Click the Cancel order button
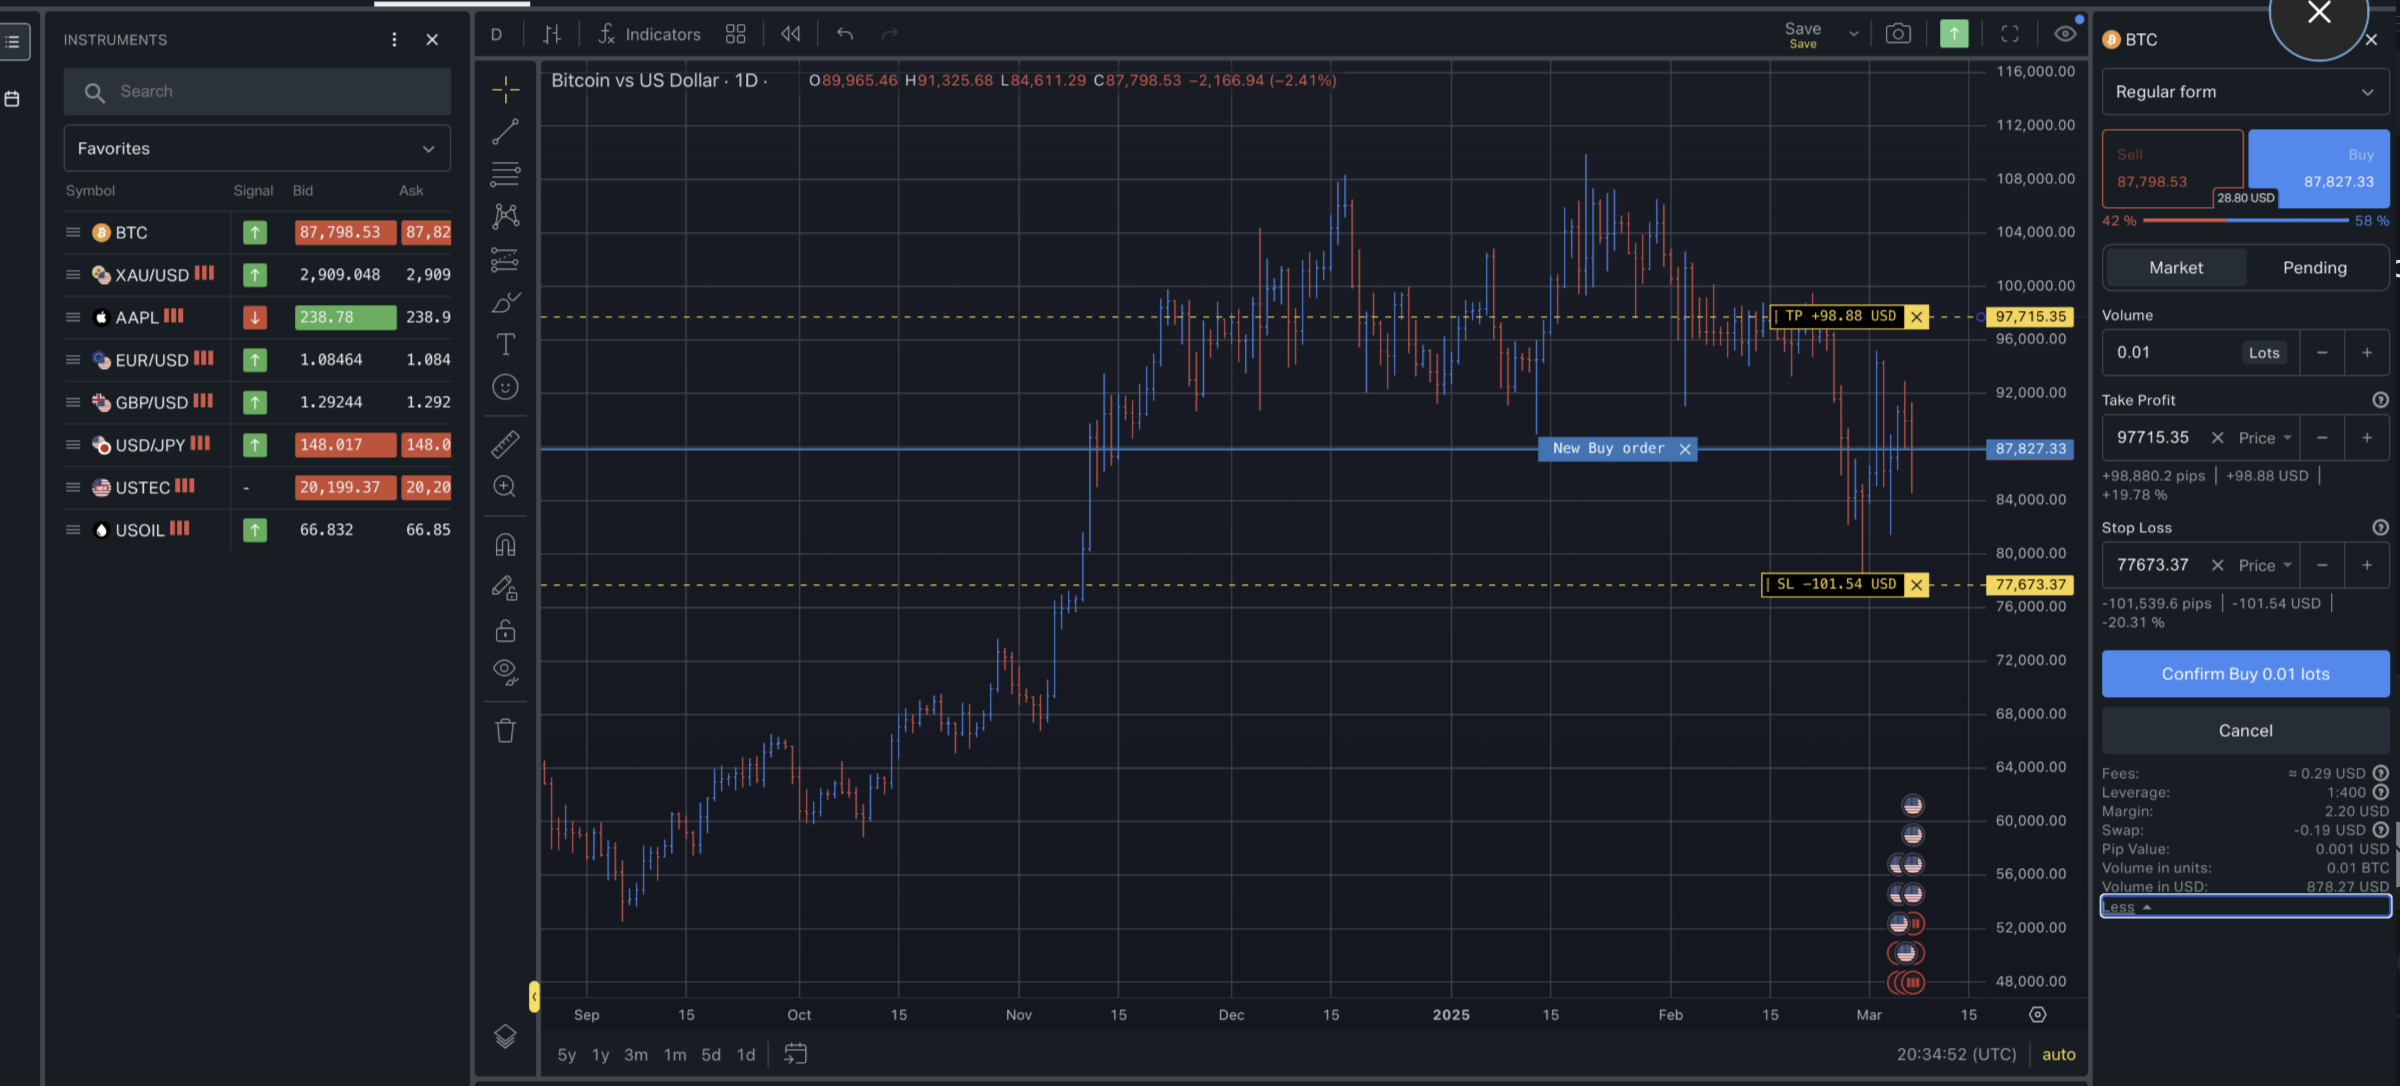Viewport: 2400px width, 1086px height. click(x=2244, y=731)
